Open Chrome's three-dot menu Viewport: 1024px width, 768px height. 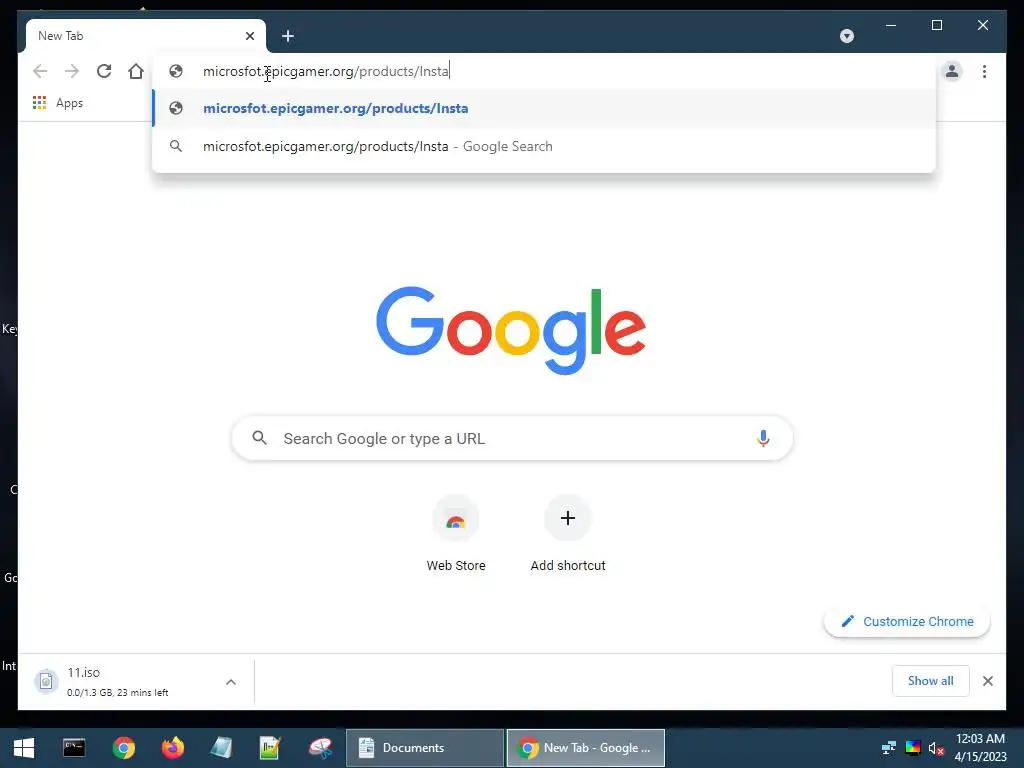coord(984,71)
